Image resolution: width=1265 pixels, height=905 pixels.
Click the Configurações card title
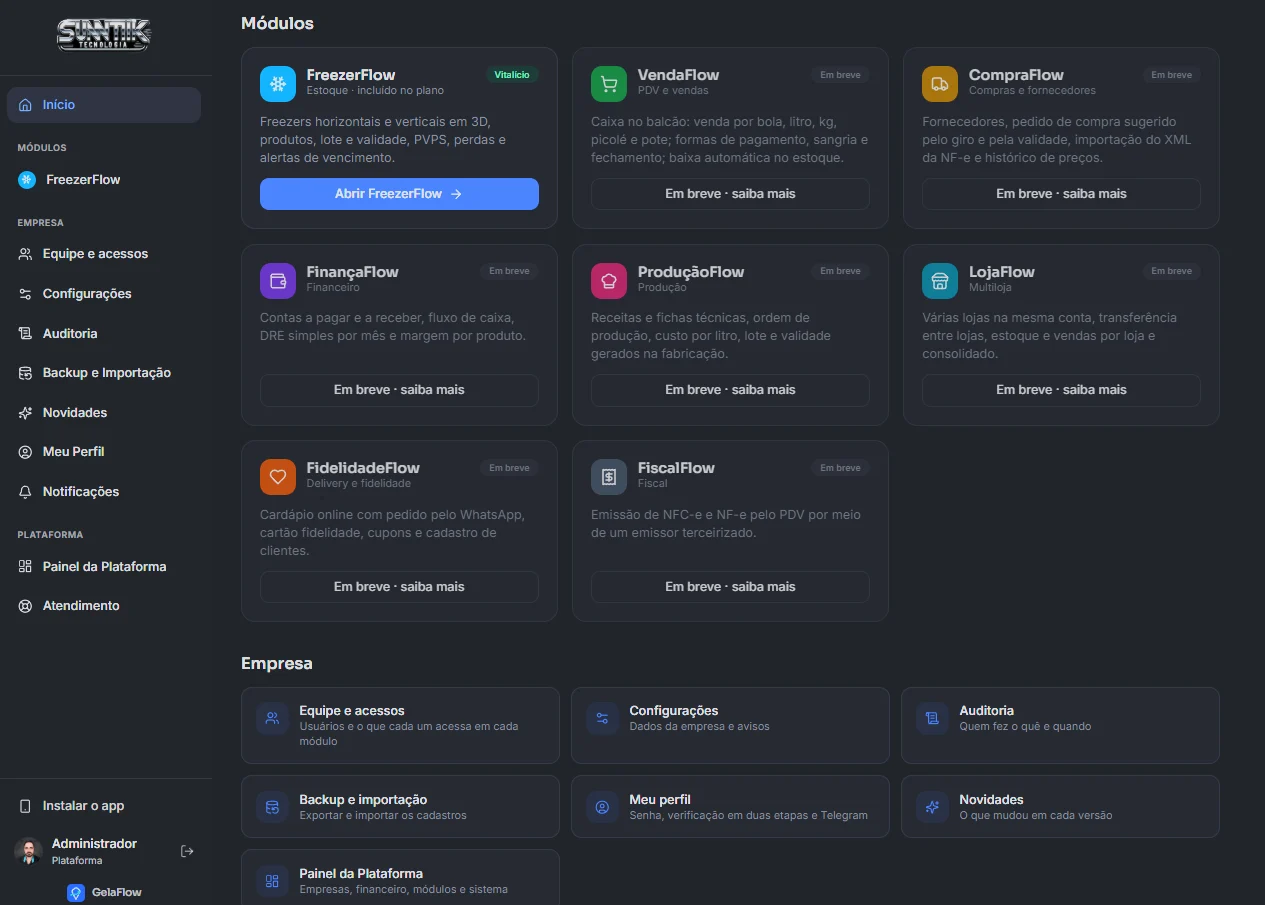[x=674, y=711]
